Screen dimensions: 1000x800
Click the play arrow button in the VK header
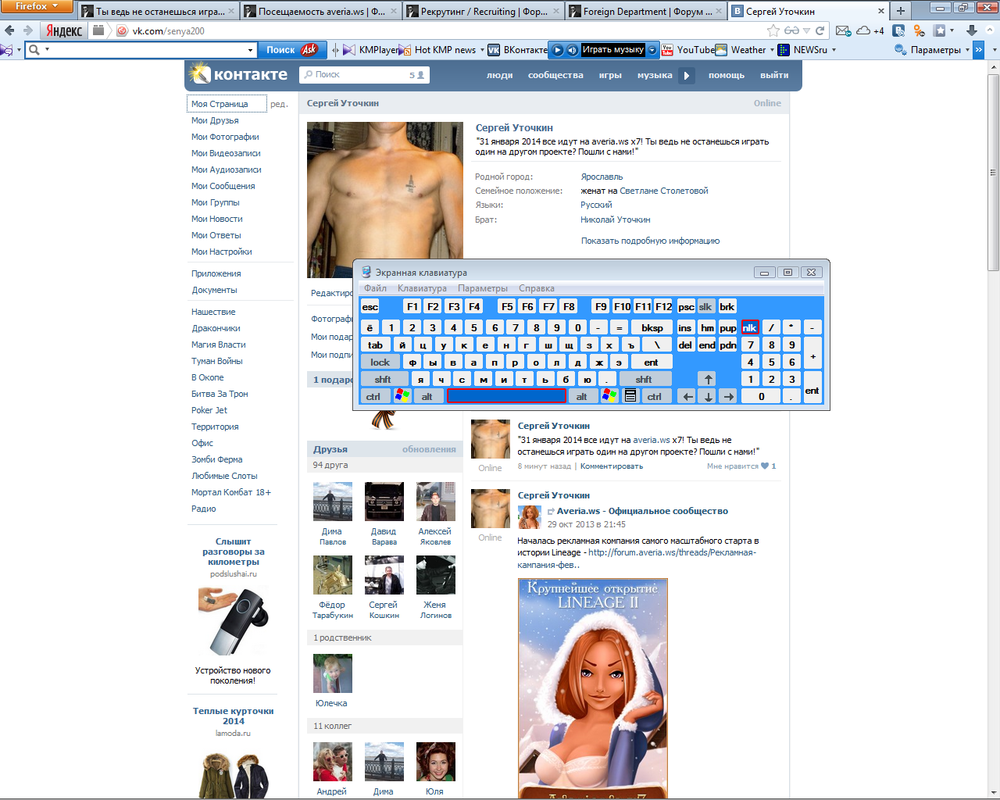(x=687, y=75)
